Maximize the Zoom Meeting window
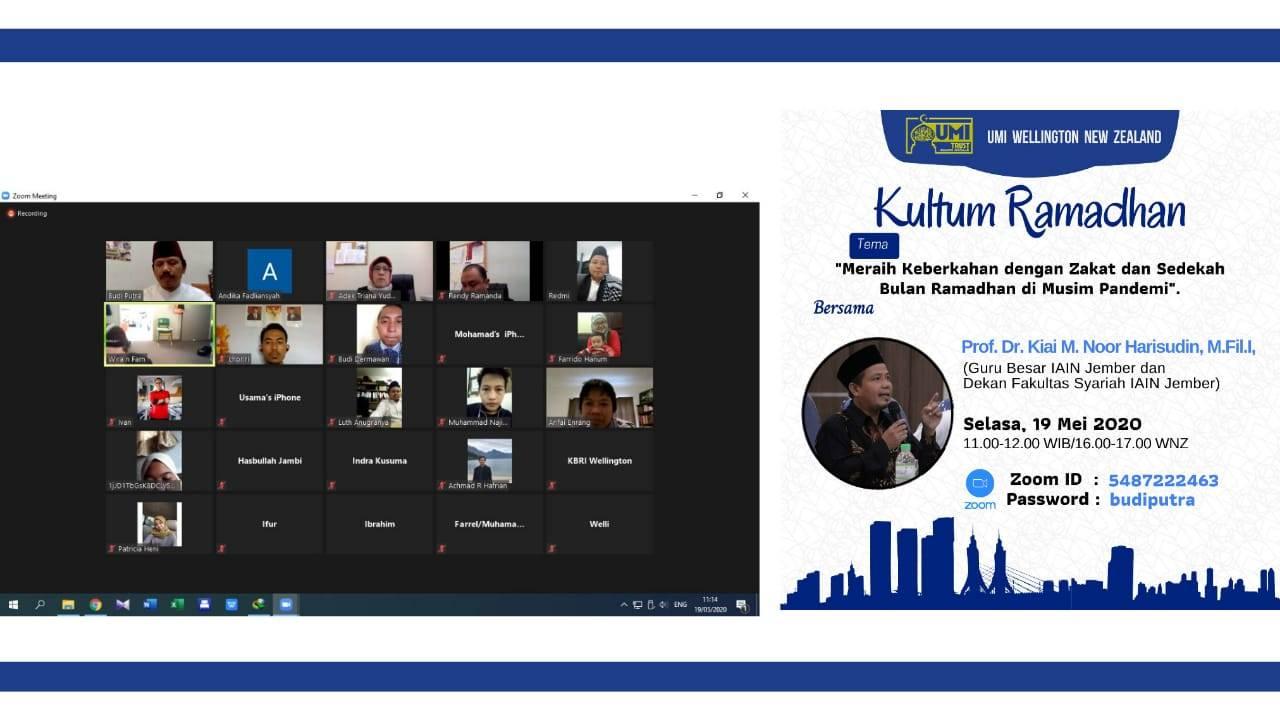Screen dimensions: 1280x720 coord(719,195)
